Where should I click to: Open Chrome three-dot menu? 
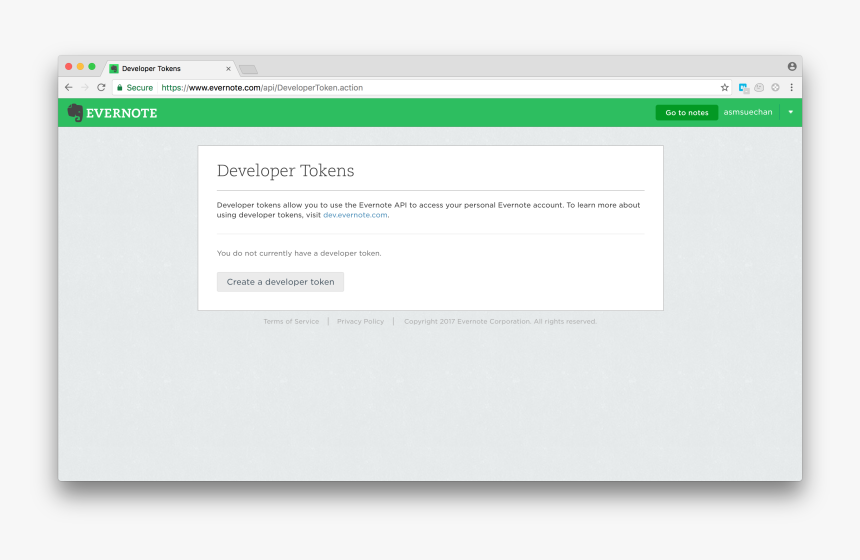click(x=791, y=87)
